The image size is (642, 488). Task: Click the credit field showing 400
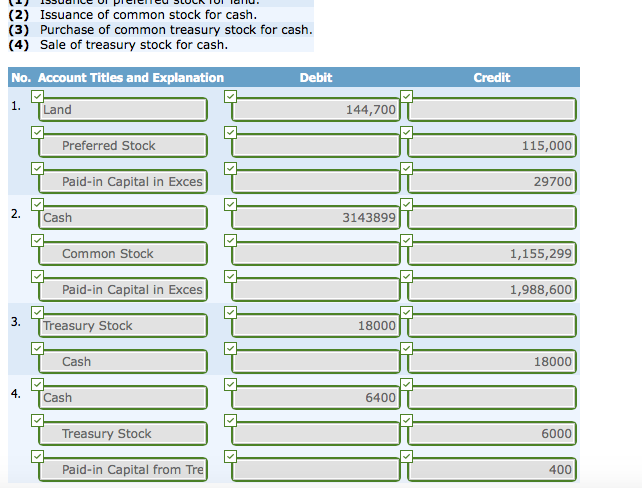(492, 470)
